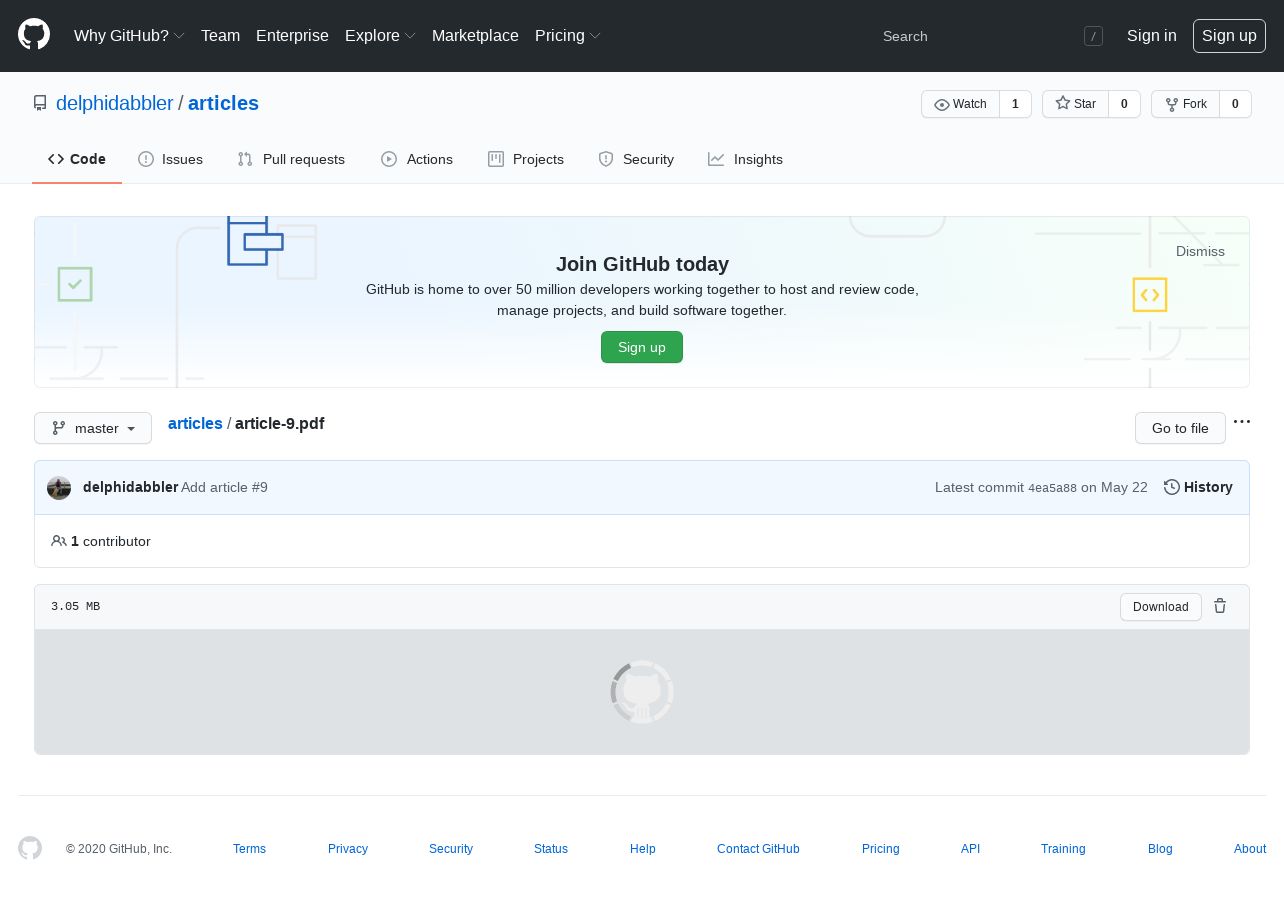Click Sign in link

click(1151, 35)
